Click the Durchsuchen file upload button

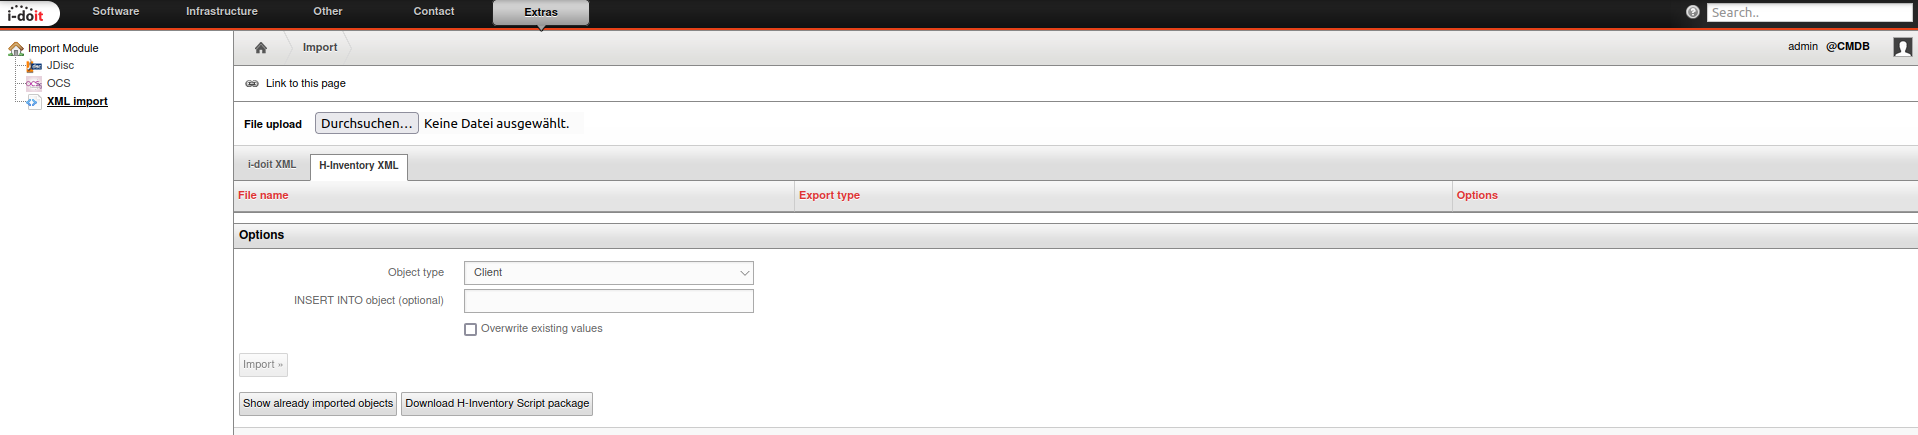click(366, 123)
